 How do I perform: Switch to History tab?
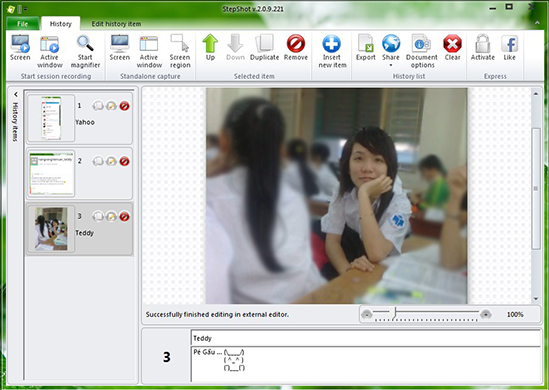coord(61,24)
